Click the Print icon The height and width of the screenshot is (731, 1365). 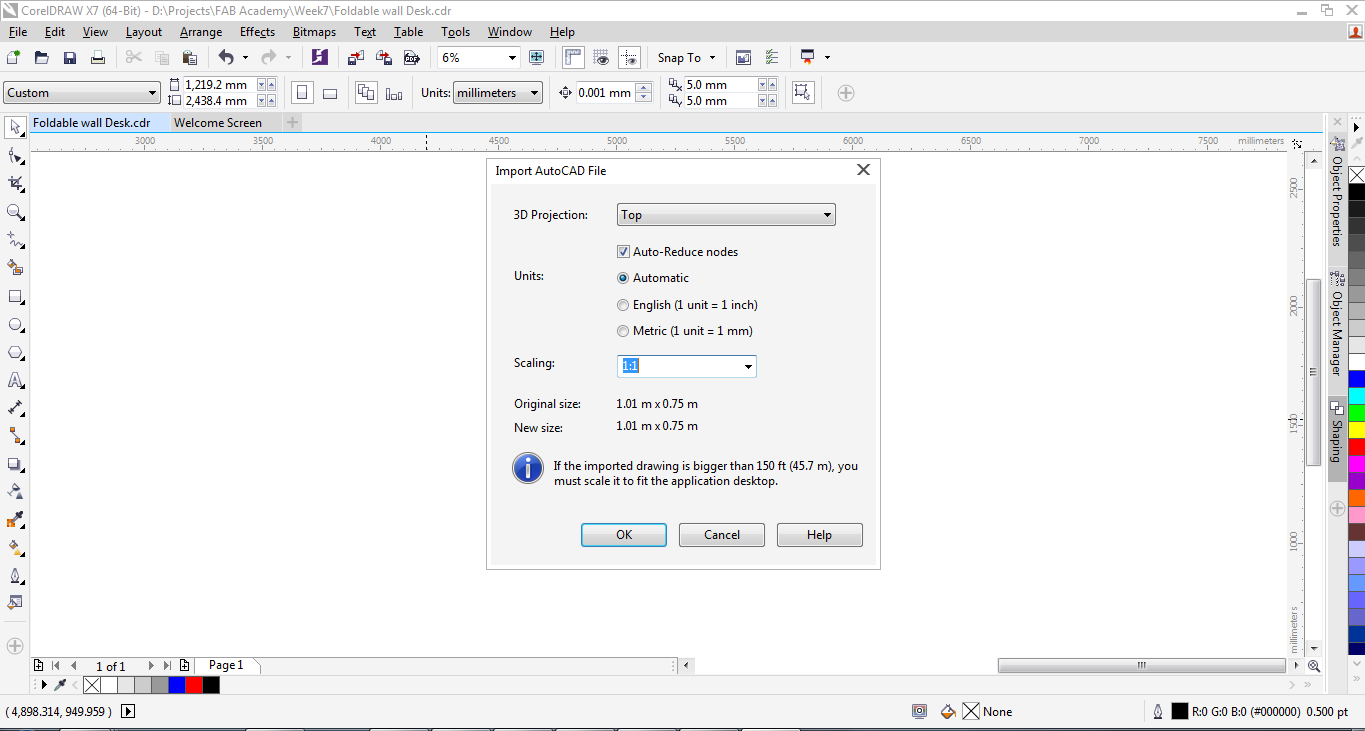(98, 57)
